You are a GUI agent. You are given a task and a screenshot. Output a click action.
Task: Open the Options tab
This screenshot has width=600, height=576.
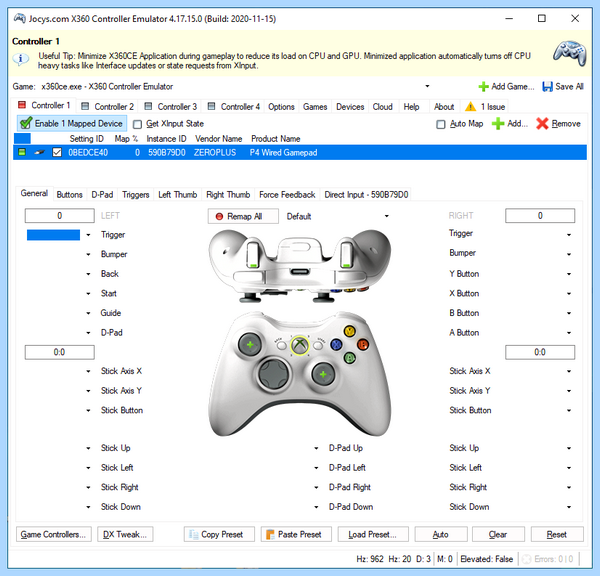point(281,107)
